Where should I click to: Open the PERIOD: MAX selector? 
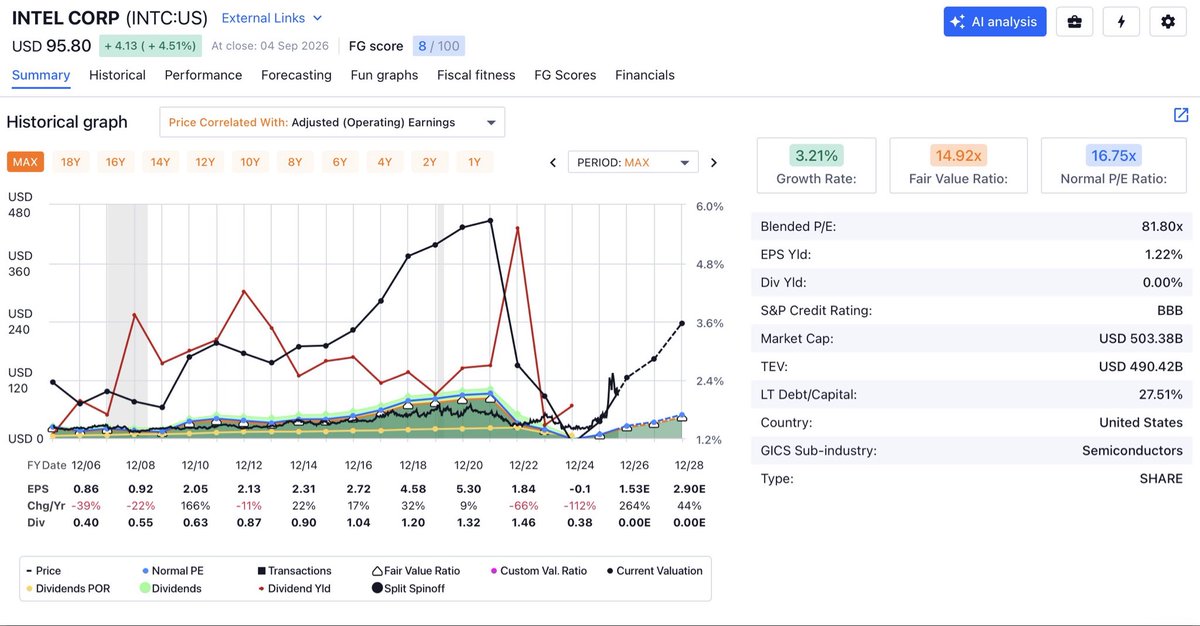click(x=632, y=163)
